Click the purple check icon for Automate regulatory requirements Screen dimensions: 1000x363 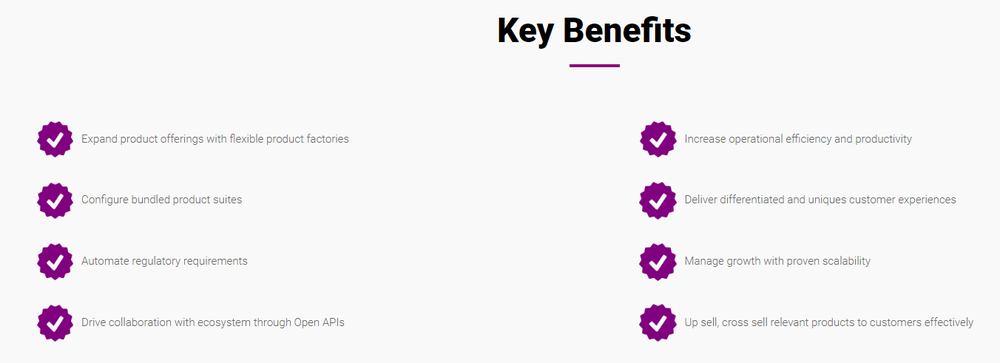[55, 262]
